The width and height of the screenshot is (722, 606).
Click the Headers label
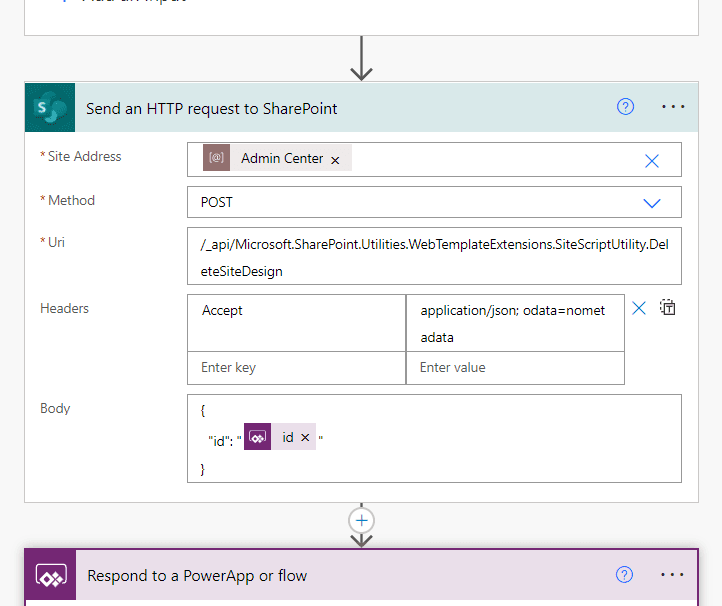(64, 309)
